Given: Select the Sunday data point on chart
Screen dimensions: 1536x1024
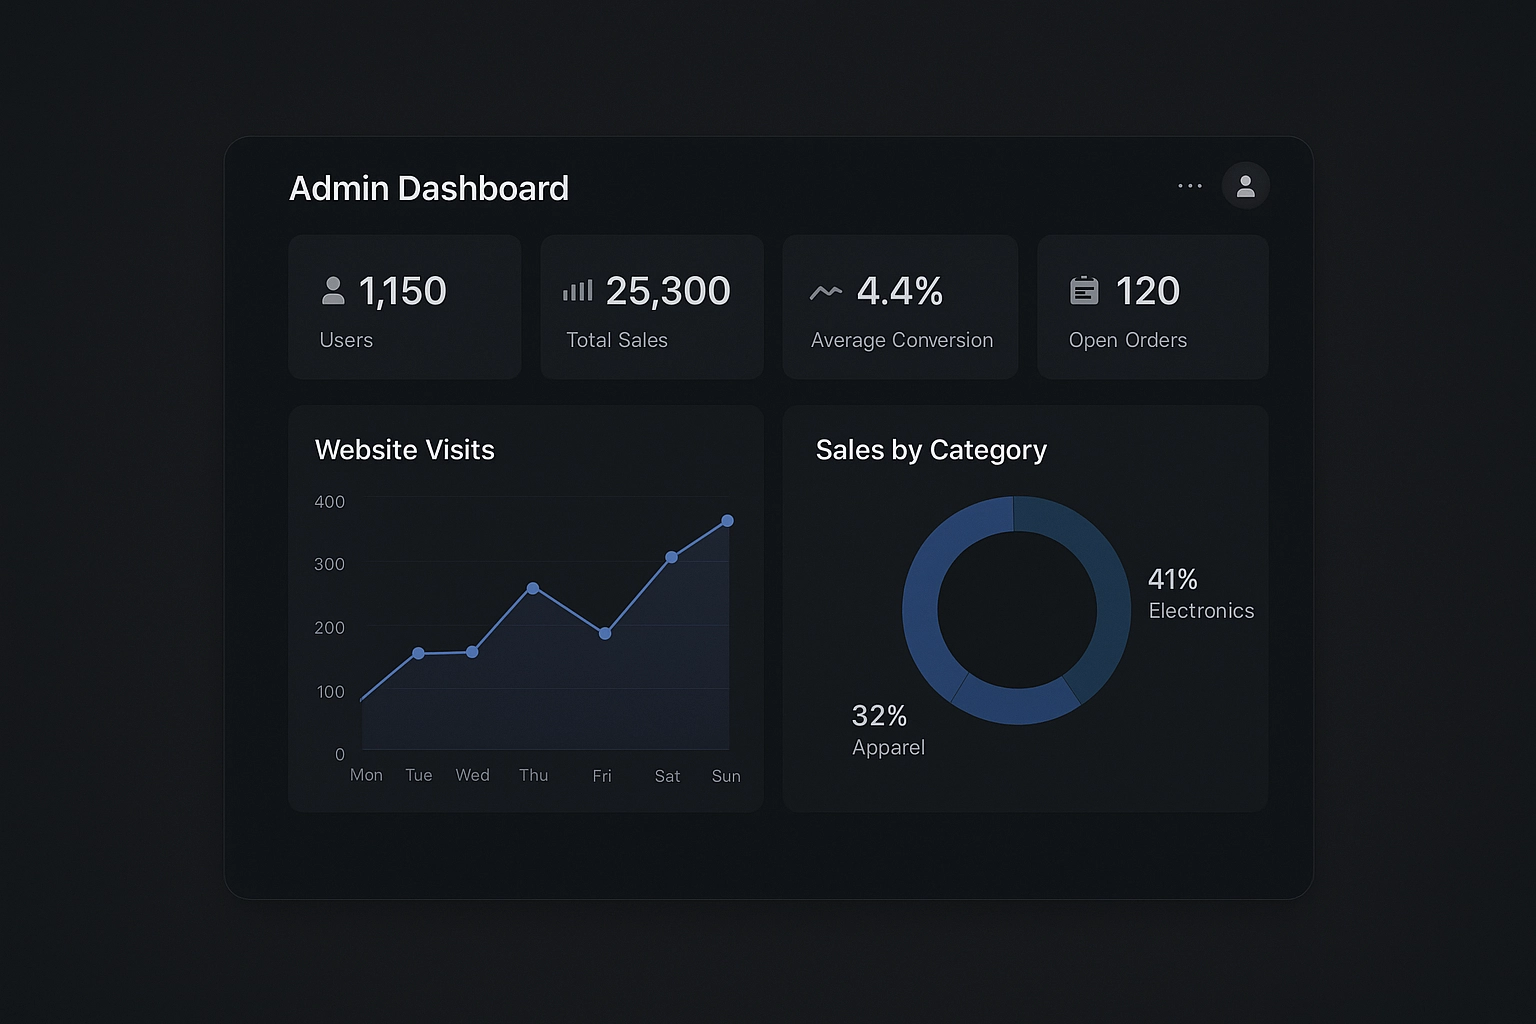Looking at the screenshot, I should [x=727, y=521].
